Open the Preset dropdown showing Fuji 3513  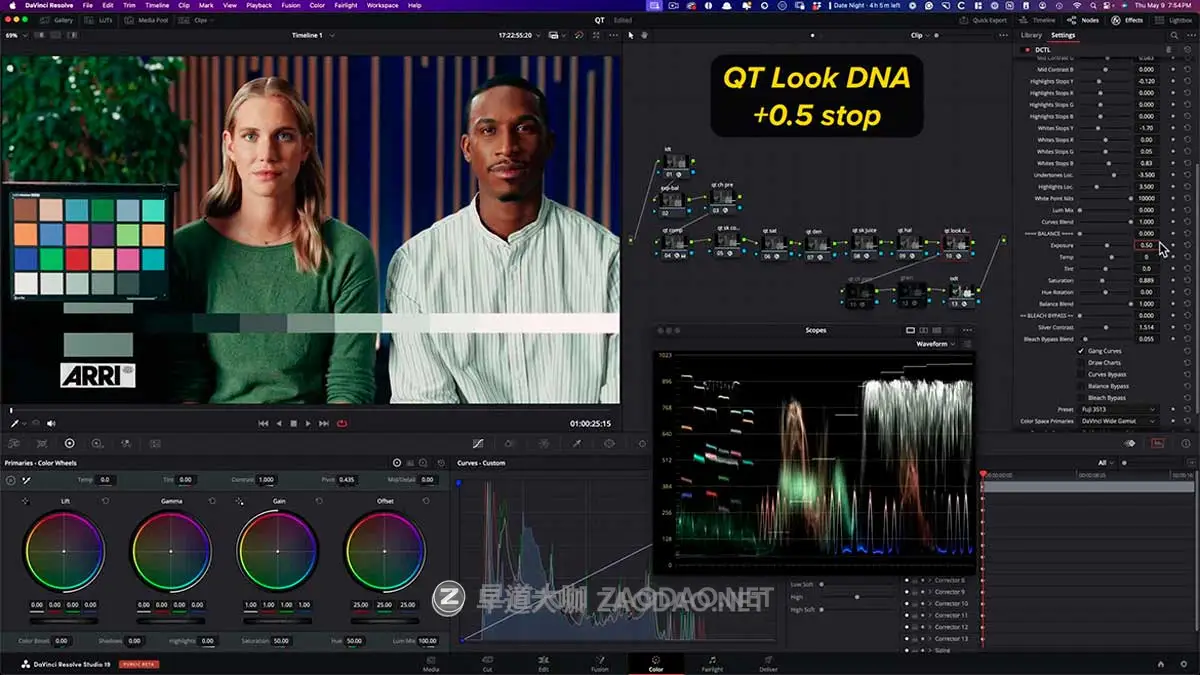tap(1118, 409)
